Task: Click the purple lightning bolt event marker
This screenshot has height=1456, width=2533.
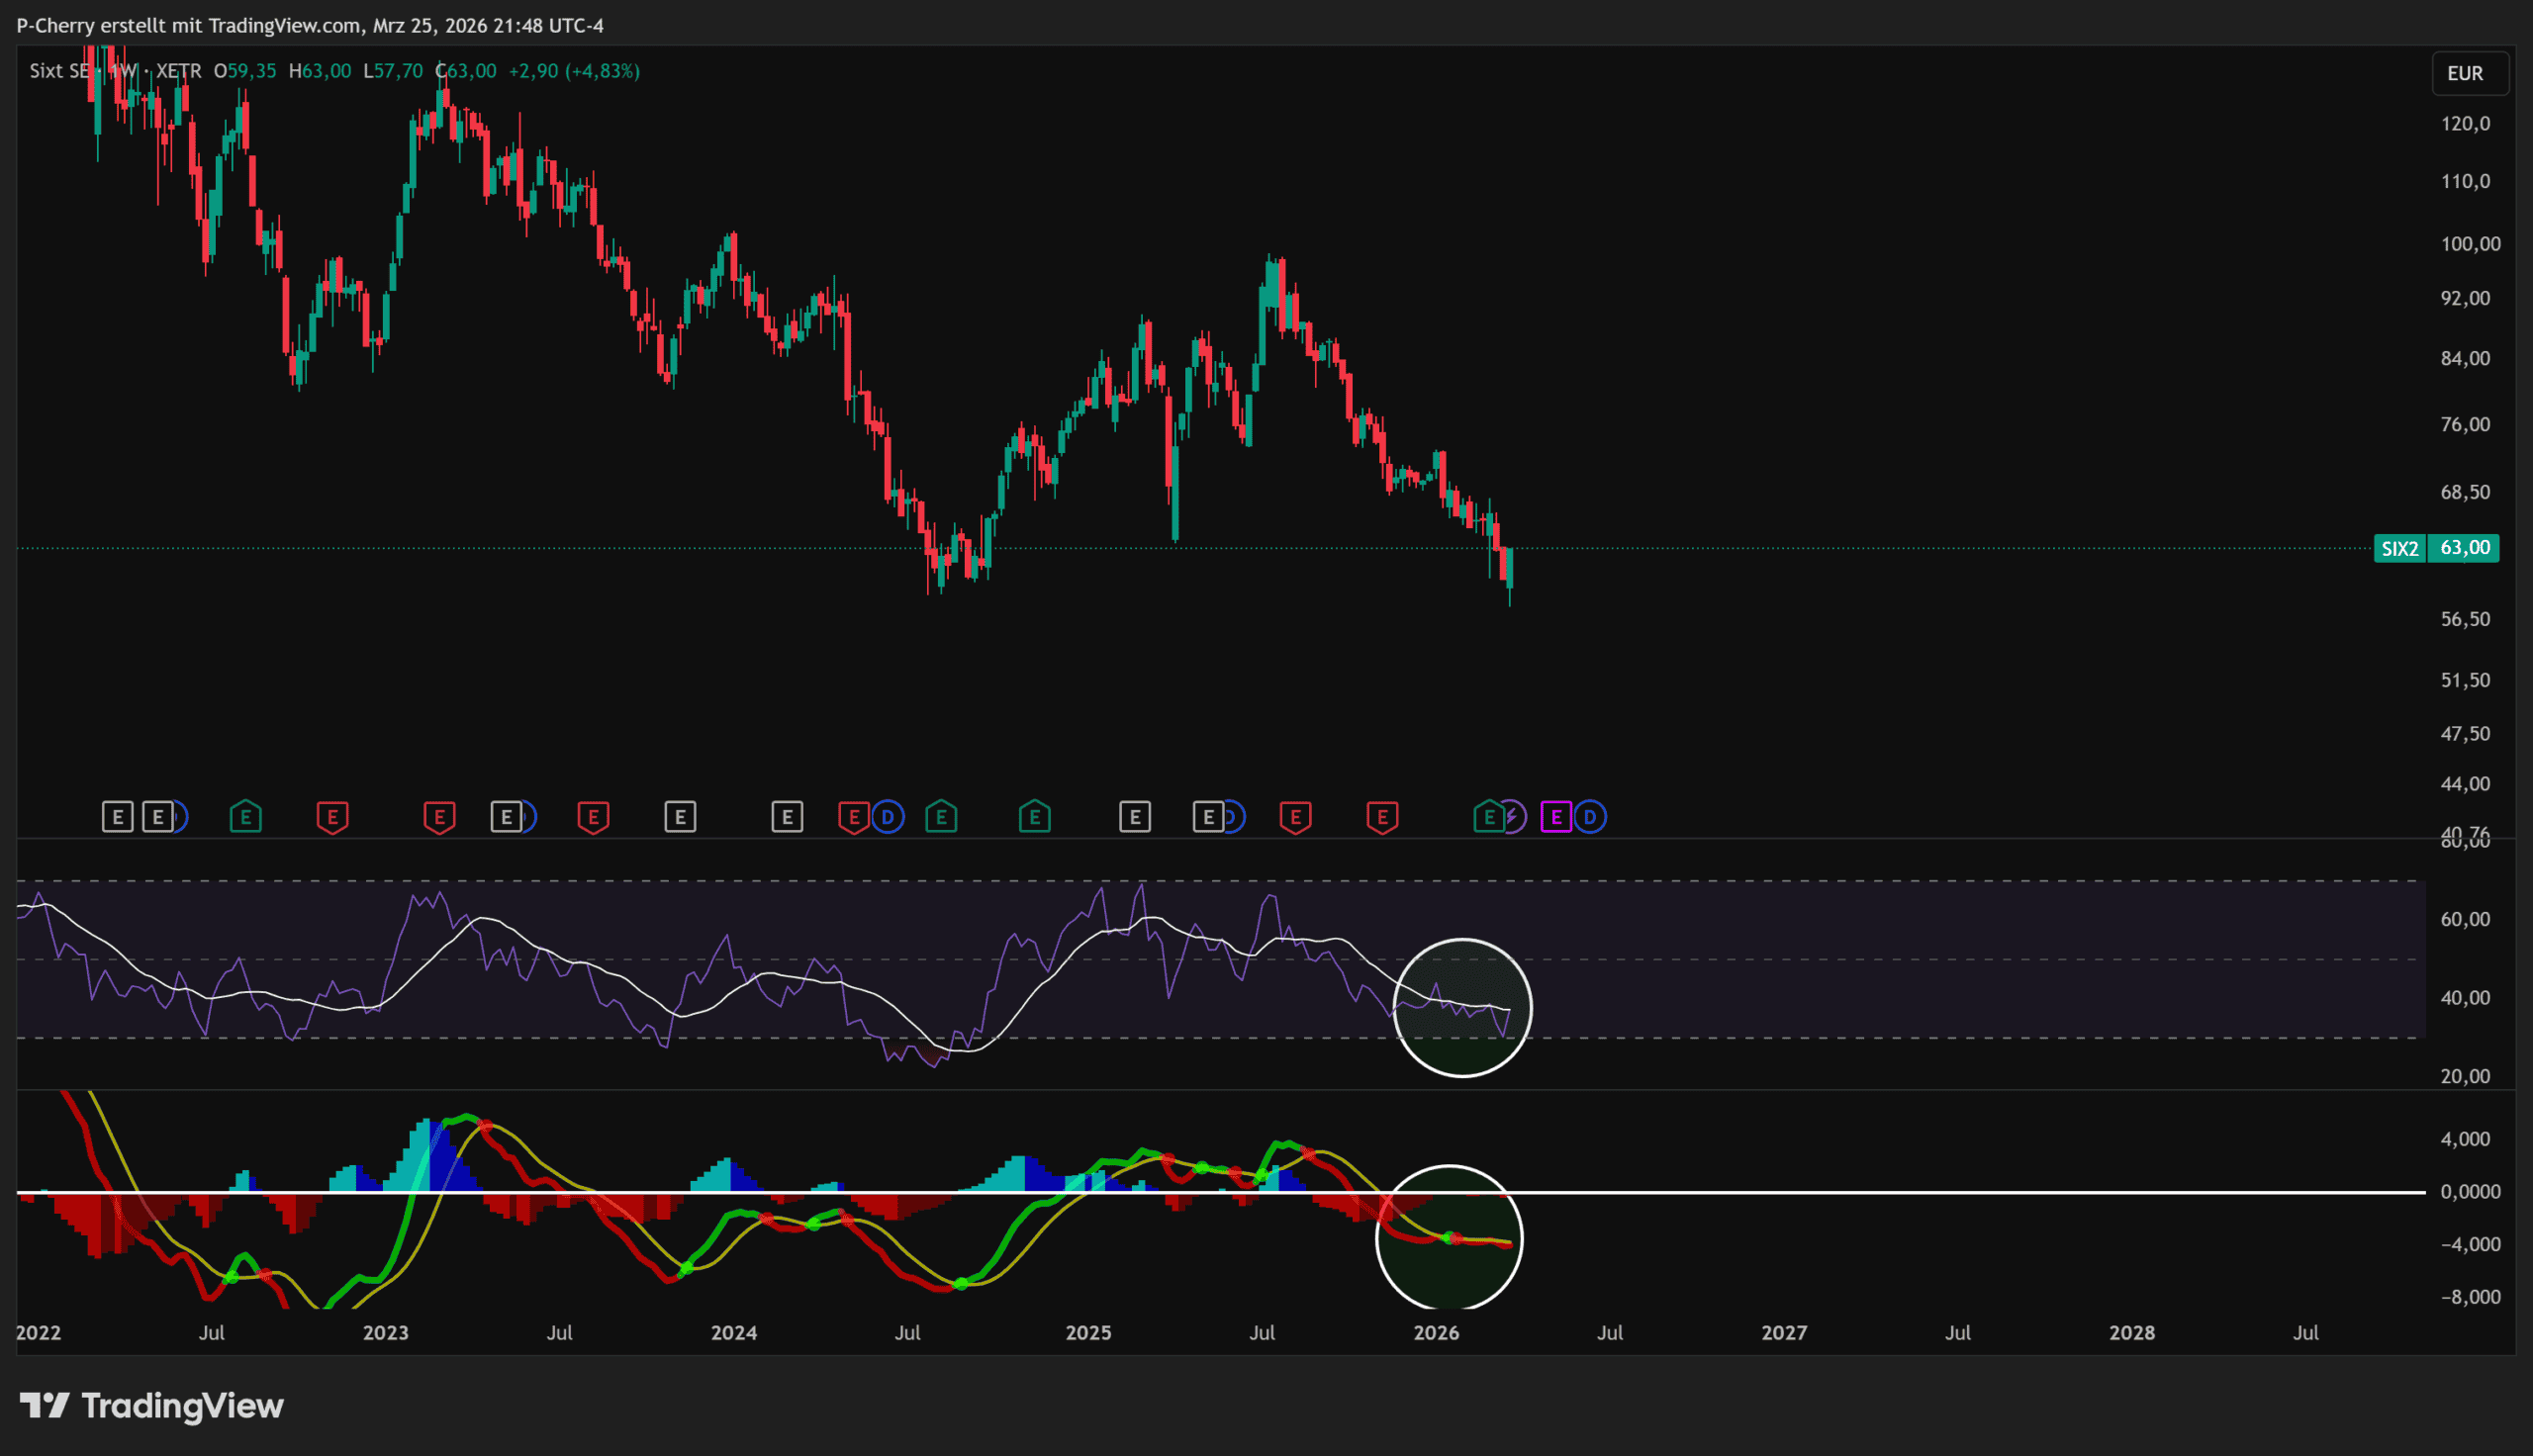Action: point(1513,817)
